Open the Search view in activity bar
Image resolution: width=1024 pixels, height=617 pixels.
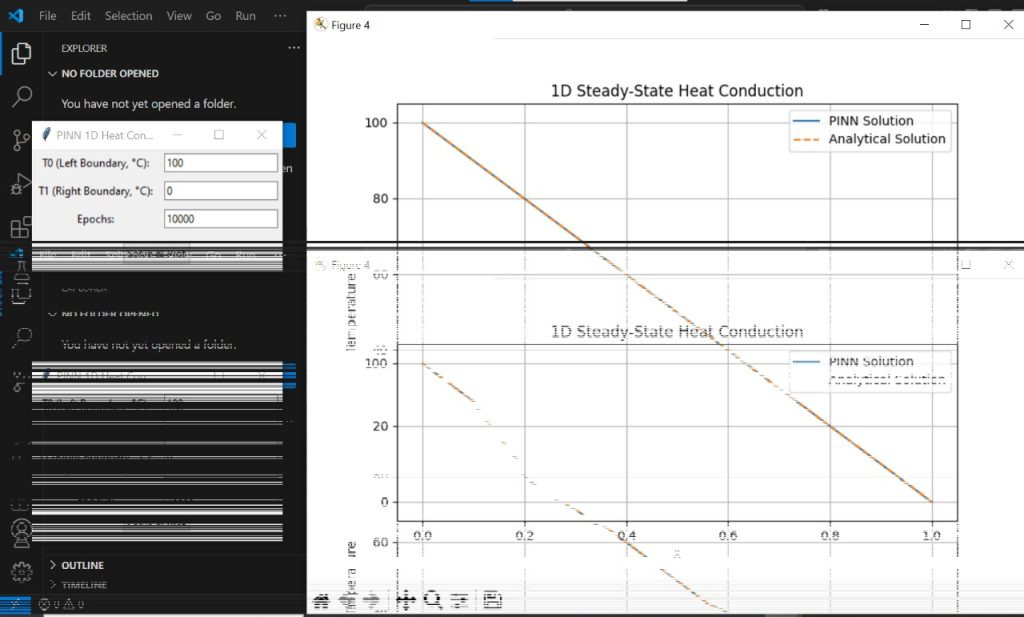(x=21, y=97)
